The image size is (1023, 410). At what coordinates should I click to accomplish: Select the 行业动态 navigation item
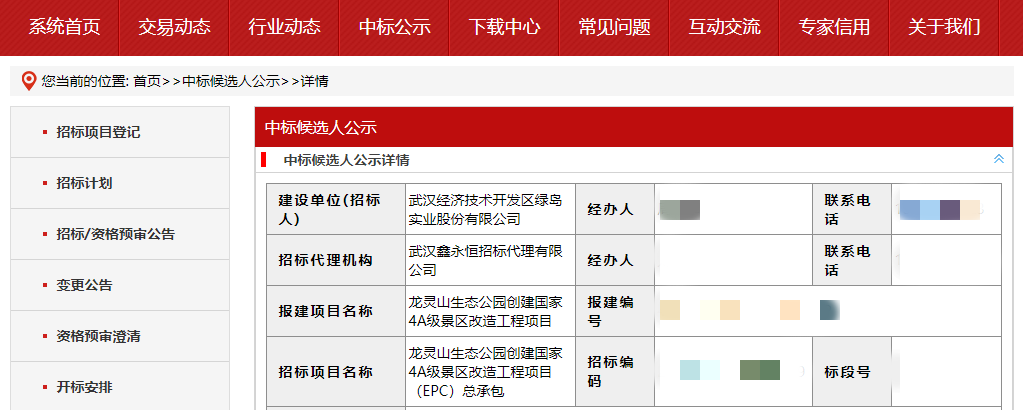point(284,27)
